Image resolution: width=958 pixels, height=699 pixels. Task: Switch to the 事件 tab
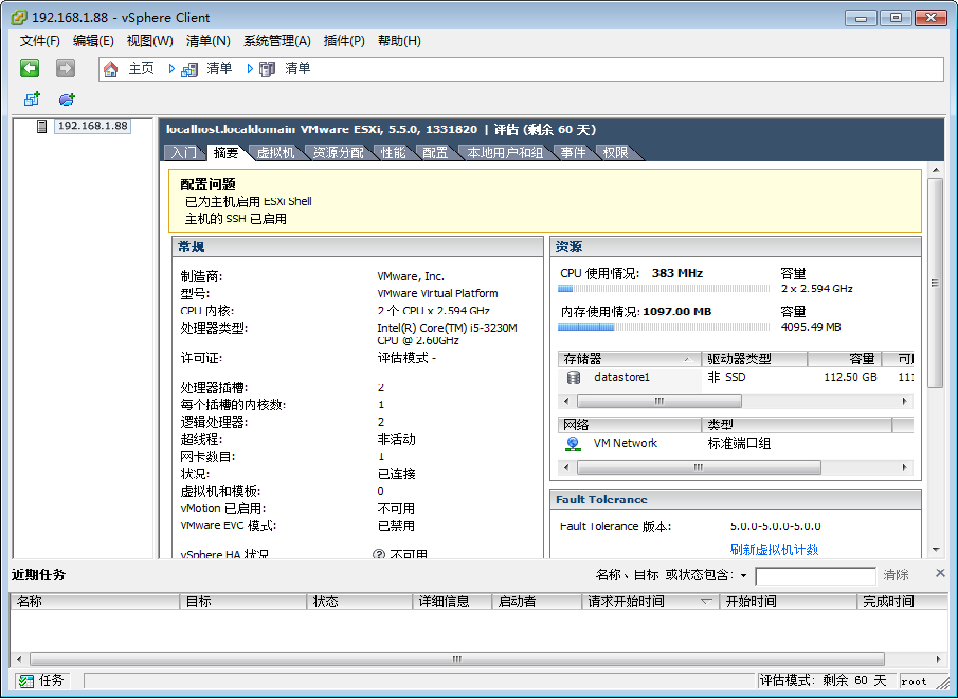click(x=572, y=153)
